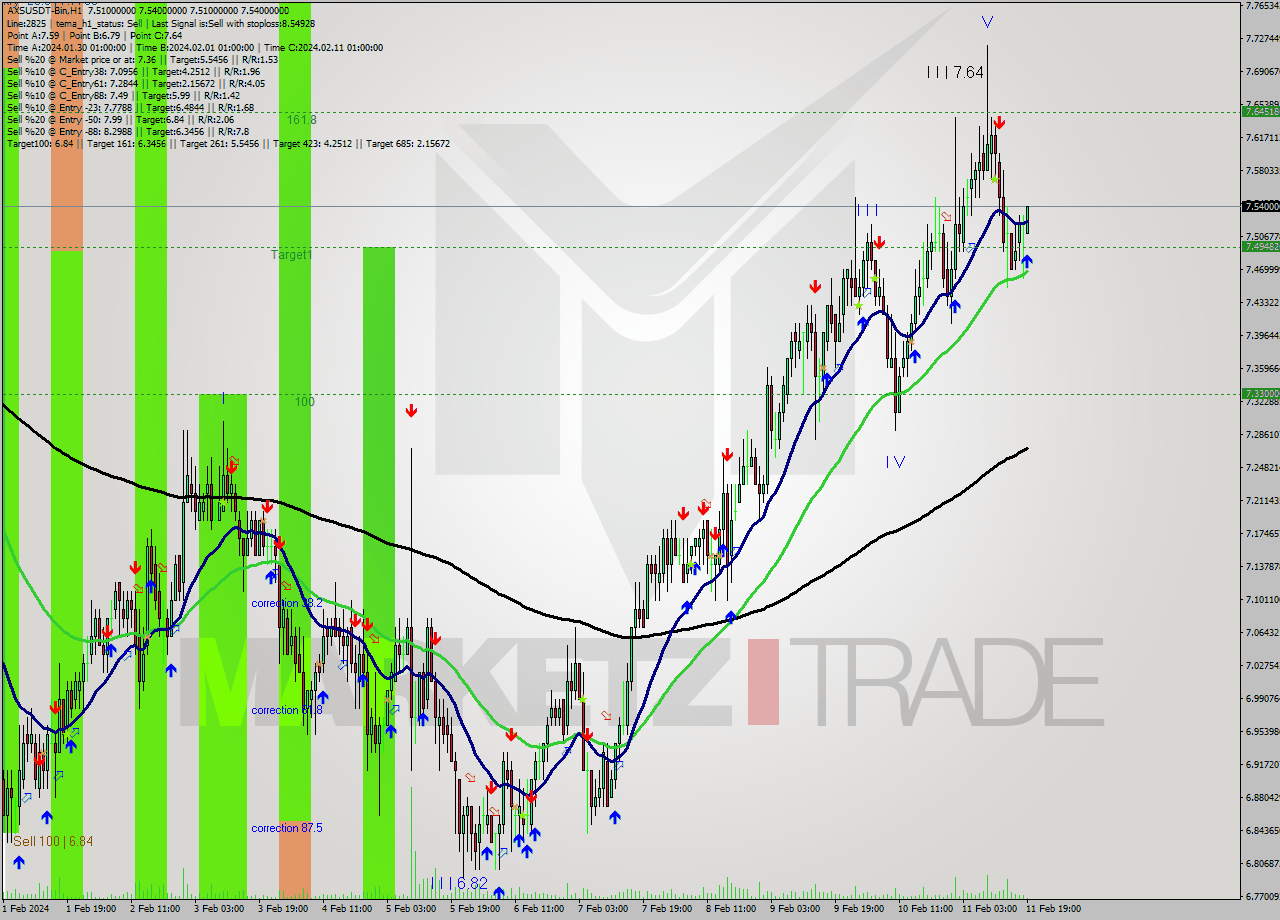Click the '161.8' fibonacci label

[301, 119]
